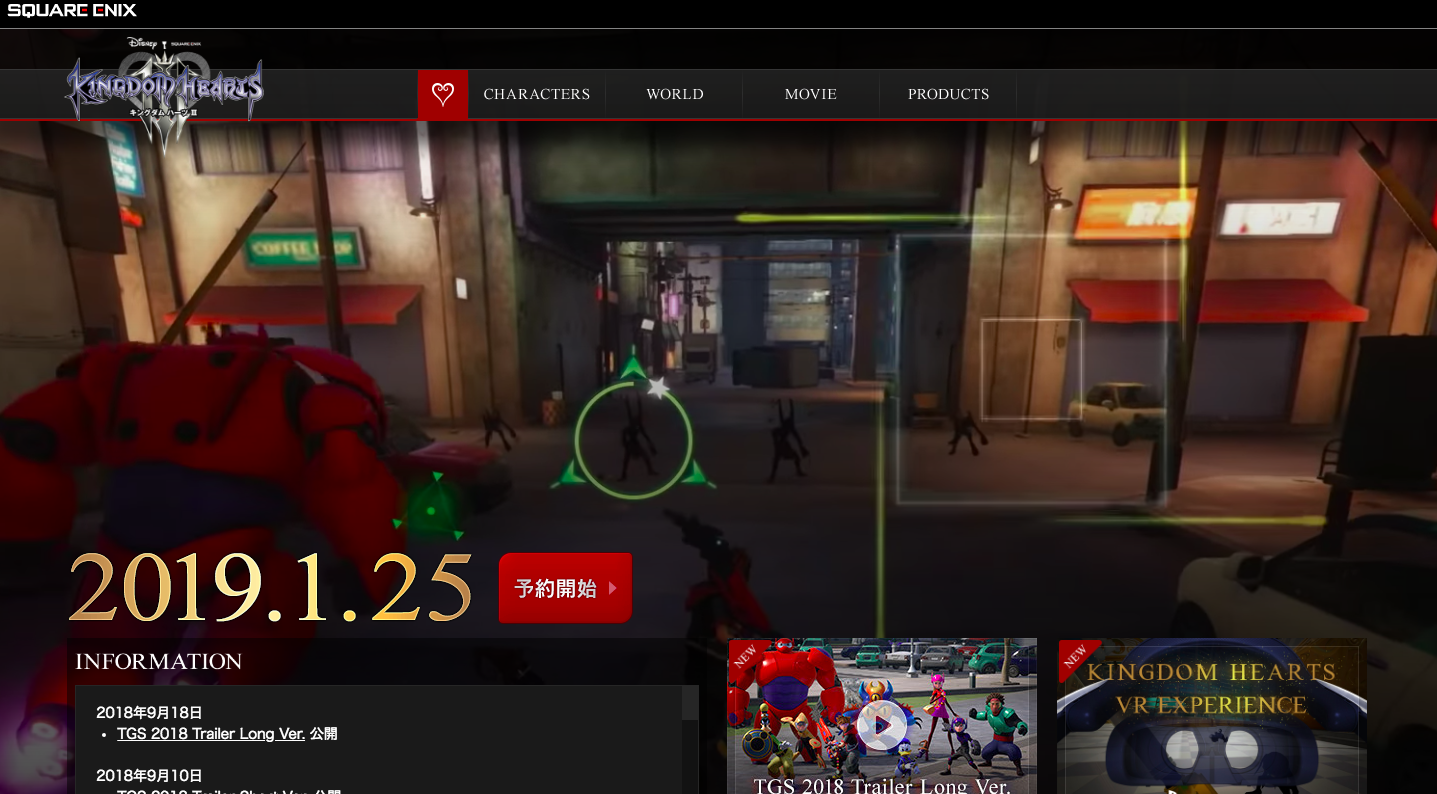Click the 2018年9月18日 date text
Image resolution: width=1437 pixels, height=794 pixels.
[149, 713]
